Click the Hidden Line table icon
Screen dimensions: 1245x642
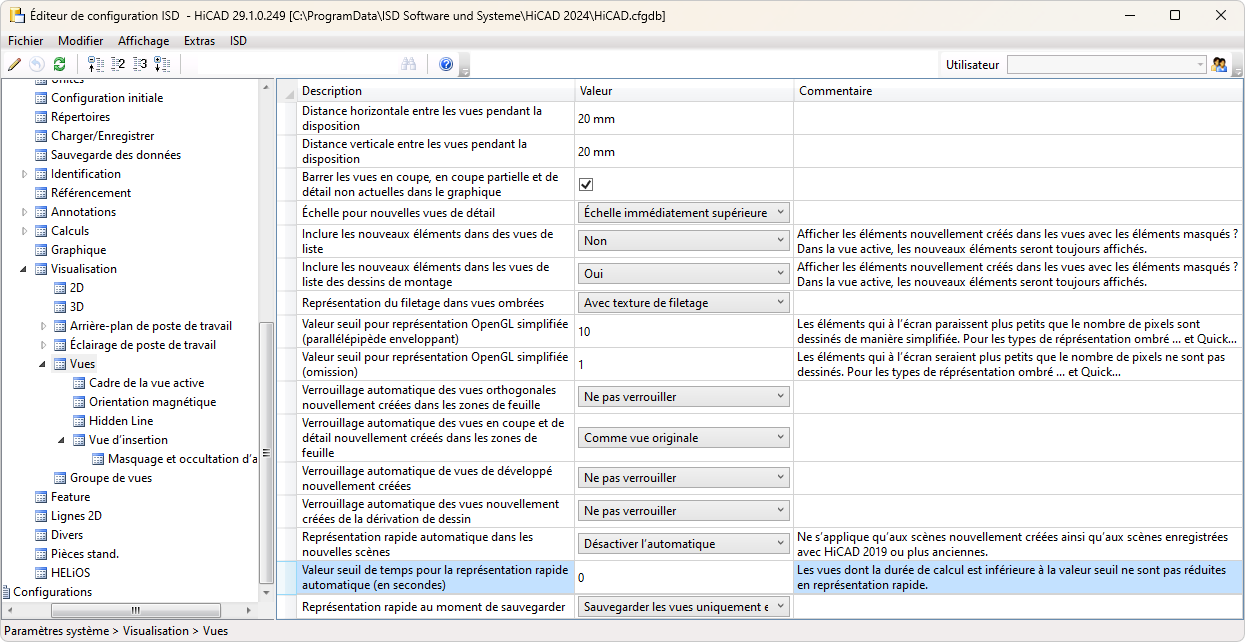79,421
